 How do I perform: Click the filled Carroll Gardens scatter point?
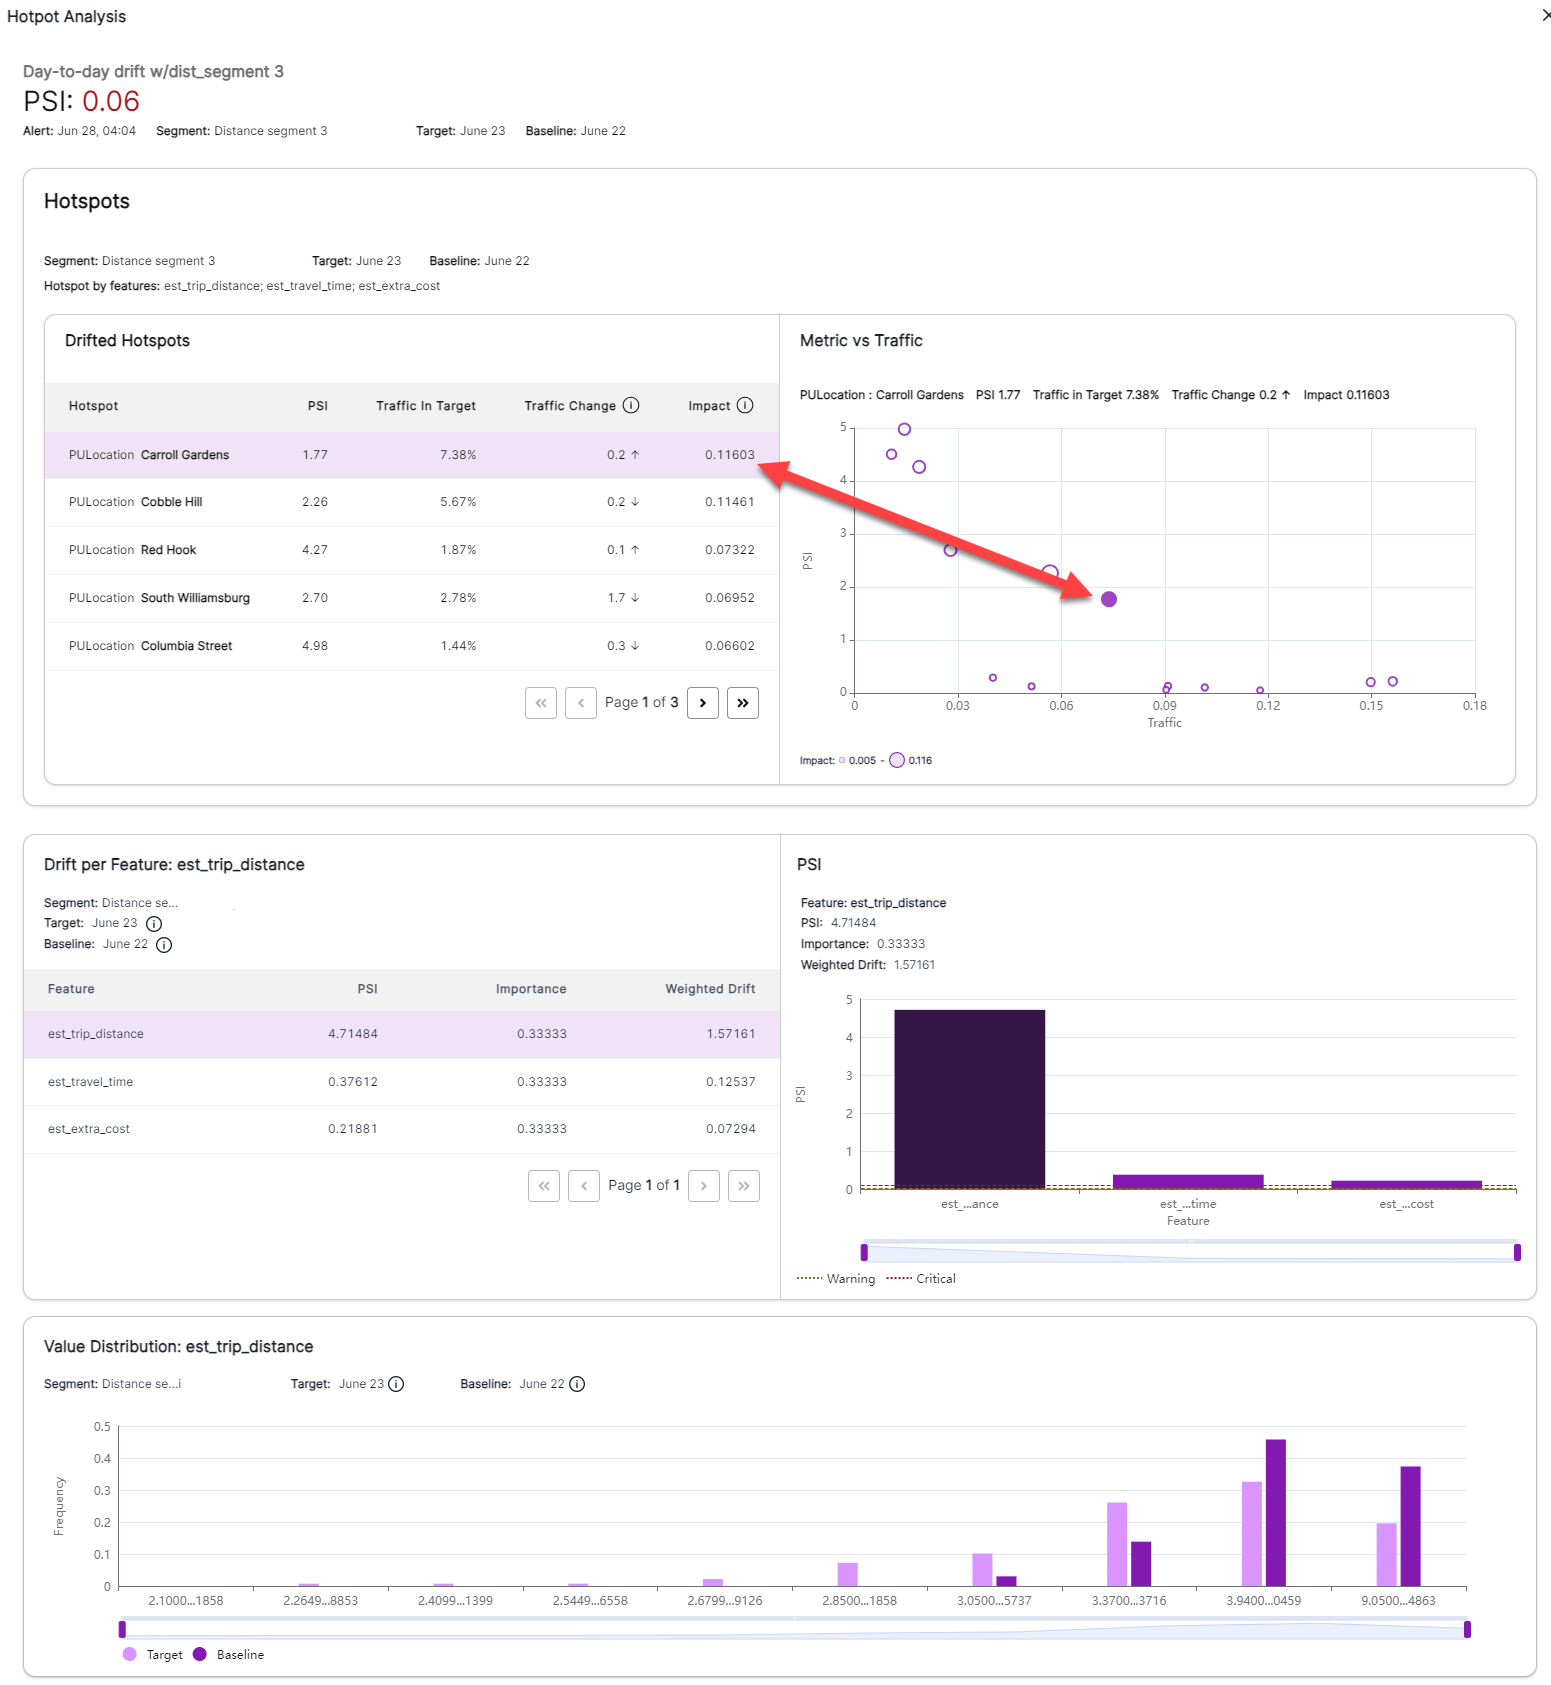point(1109,599)
